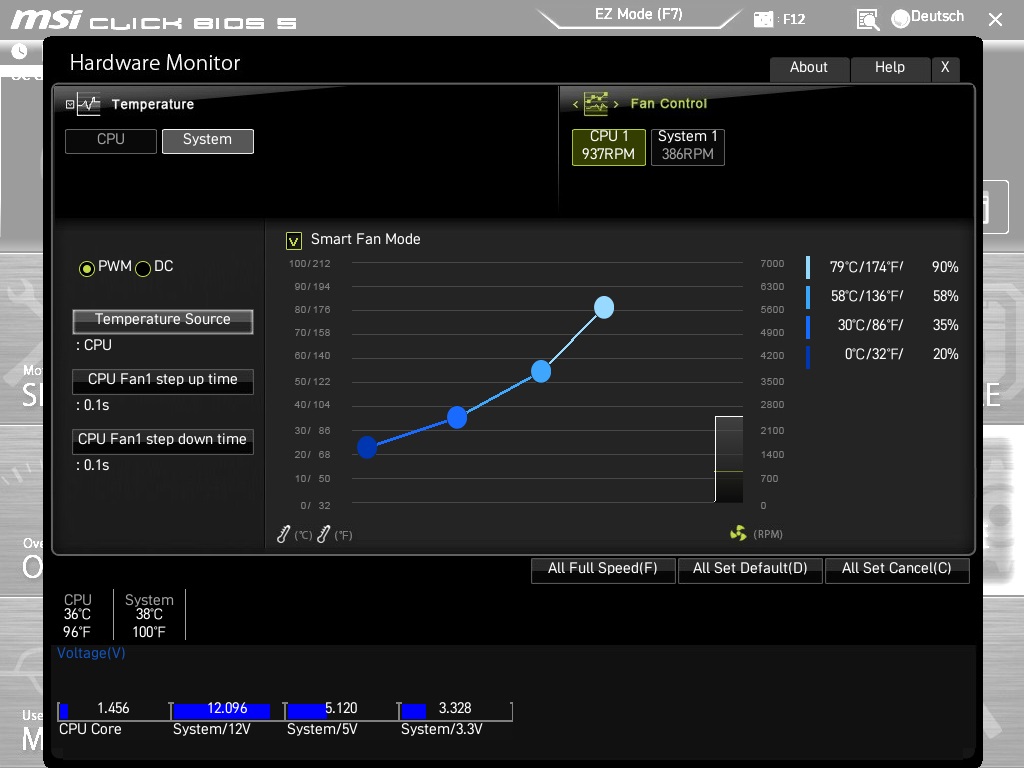1024x768 pixels.
Task: Select the PWM radio button
Action: pos(86,268)
